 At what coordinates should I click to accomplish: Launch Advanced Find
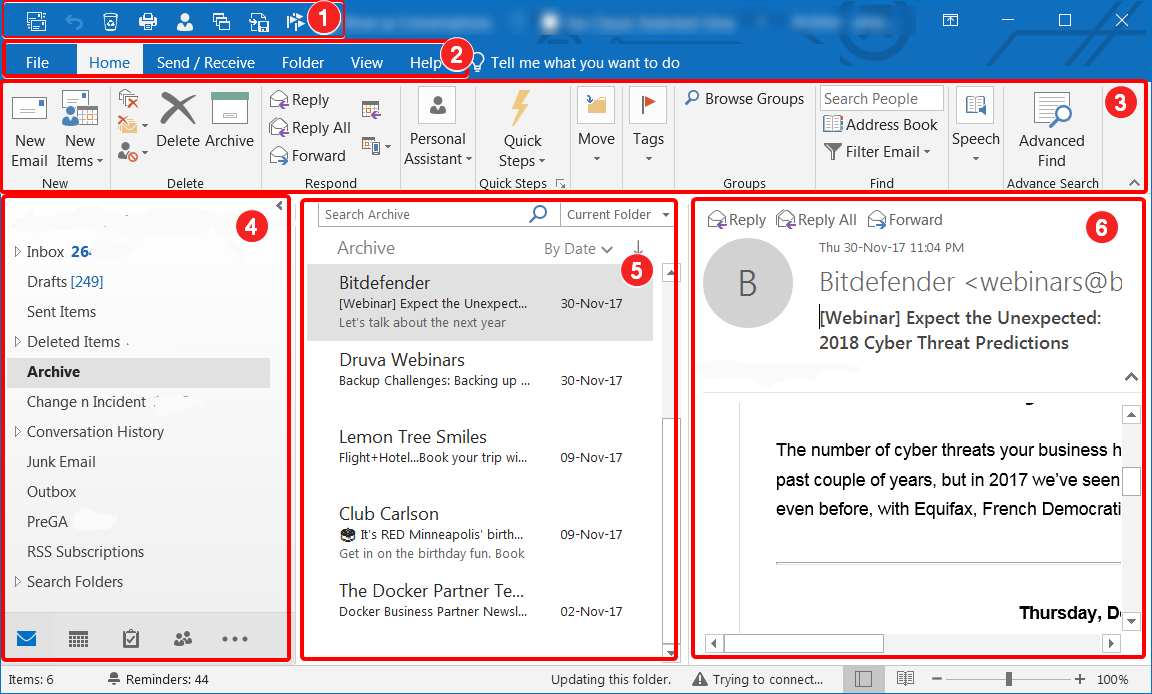[1051, 130]
